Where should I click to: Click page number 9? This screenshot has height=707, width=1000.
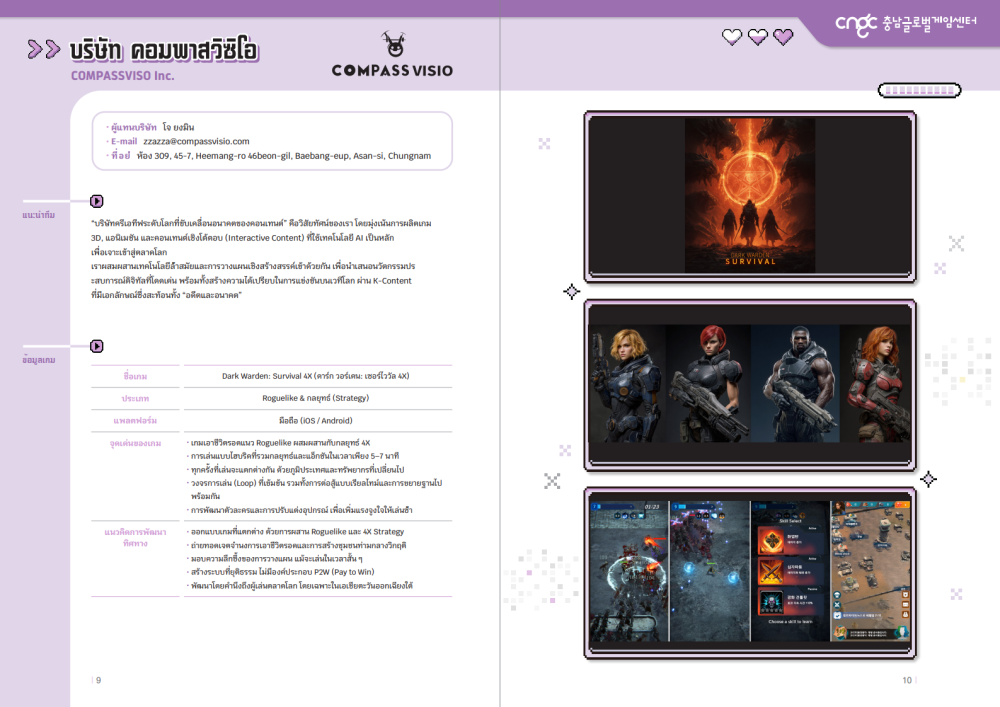(x=98, y=680)
